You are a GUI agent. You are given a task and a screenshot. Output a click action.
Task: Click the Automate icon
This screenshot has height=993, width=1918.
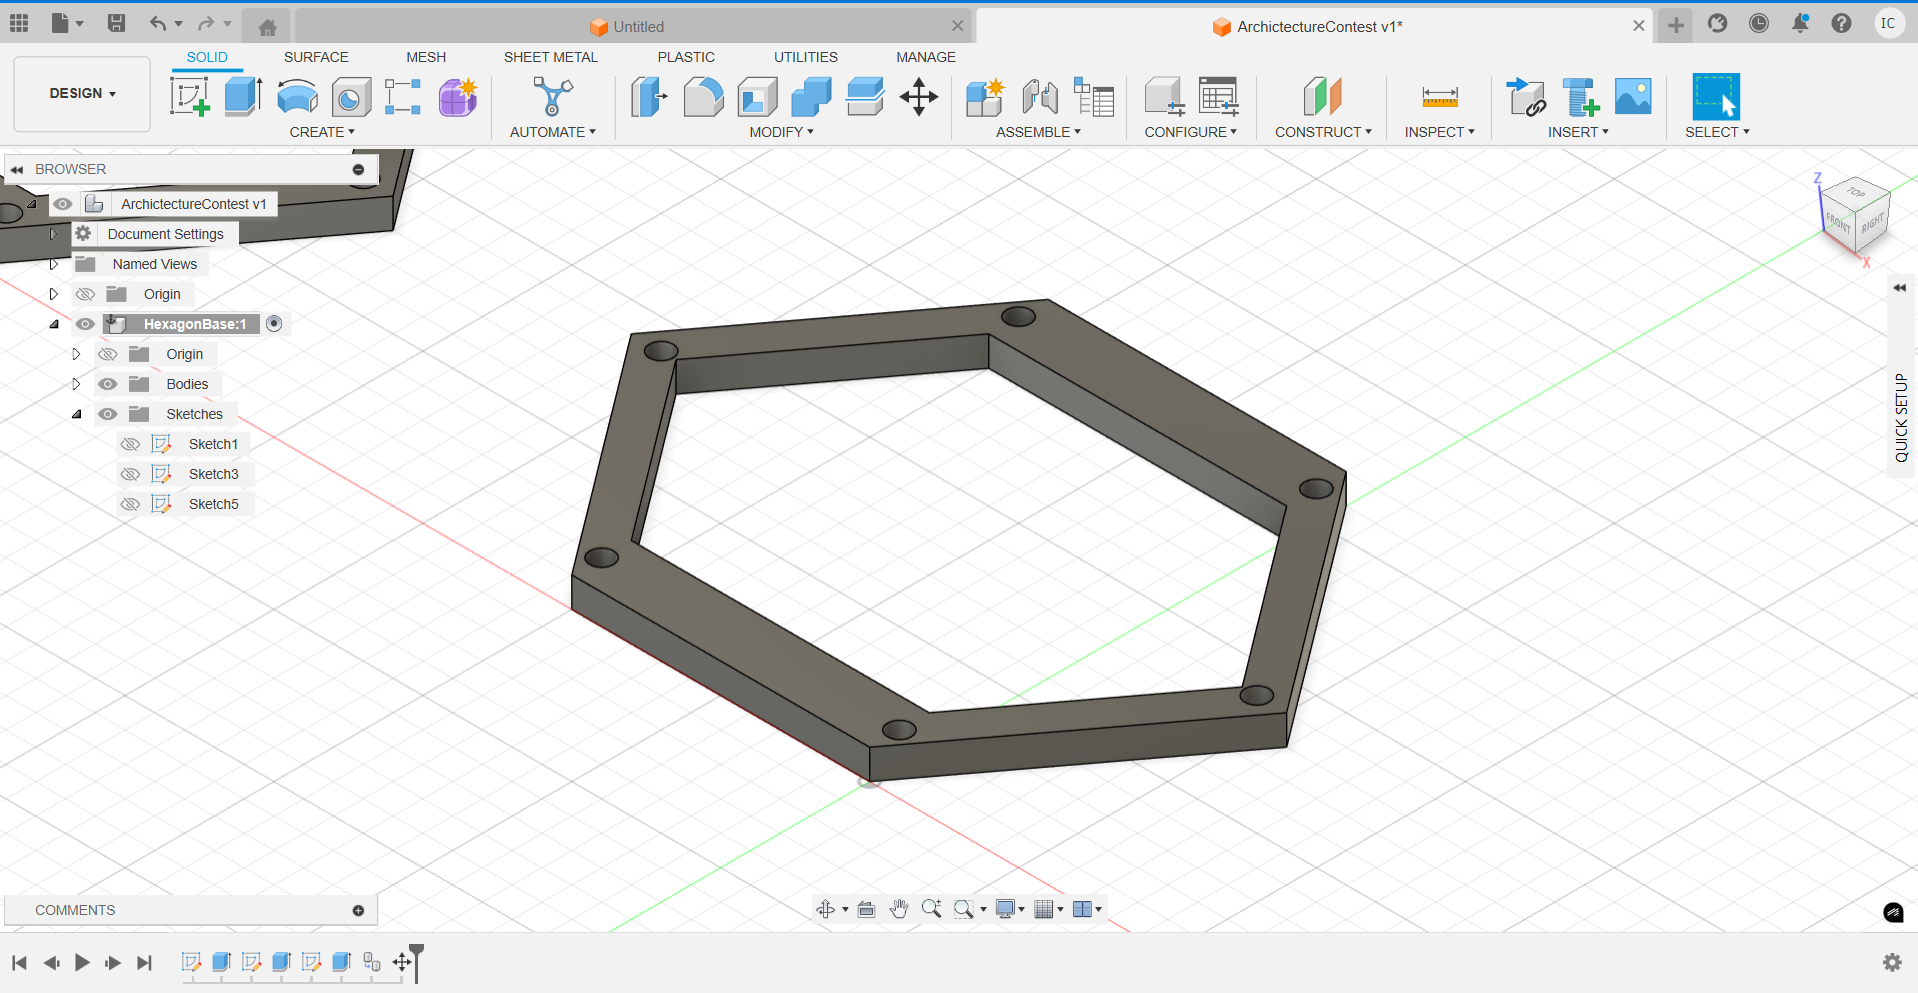tap(553, 97)
